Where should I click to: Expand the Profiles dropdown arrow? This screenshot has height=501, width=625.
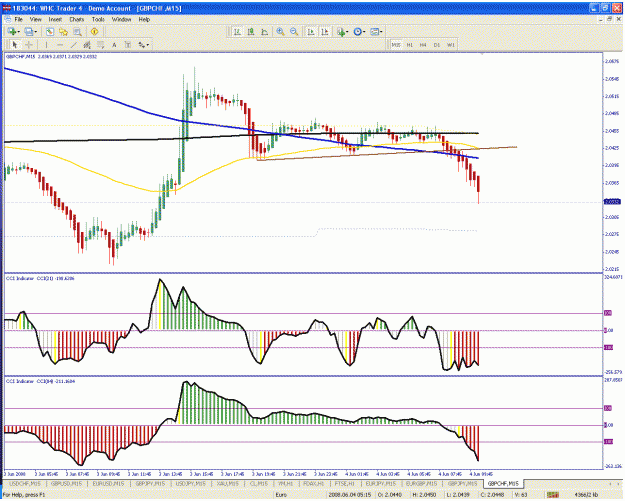pyautogui.click(x=35, y=31)
